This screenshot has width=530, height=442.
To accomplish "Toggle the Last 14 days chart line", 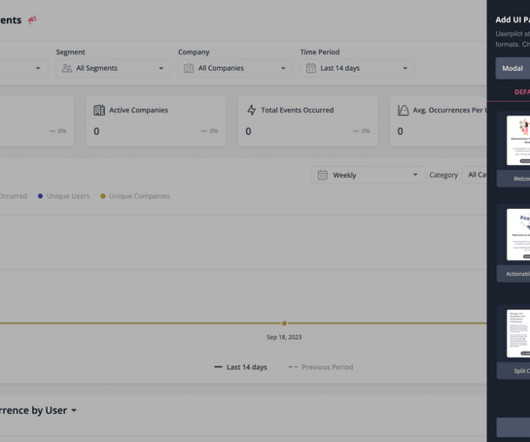I will [x=241, y=367].
